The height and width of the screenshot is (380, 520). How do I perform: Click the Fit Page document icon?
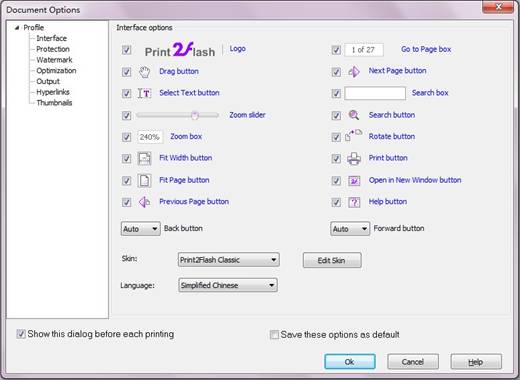point(144,180)
